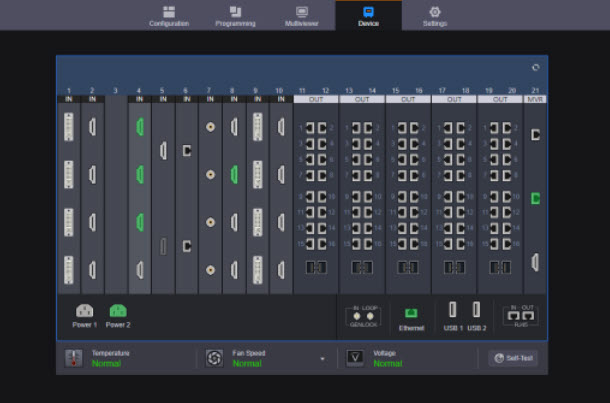Click the top green connector in slot 4

click(140, 127)
